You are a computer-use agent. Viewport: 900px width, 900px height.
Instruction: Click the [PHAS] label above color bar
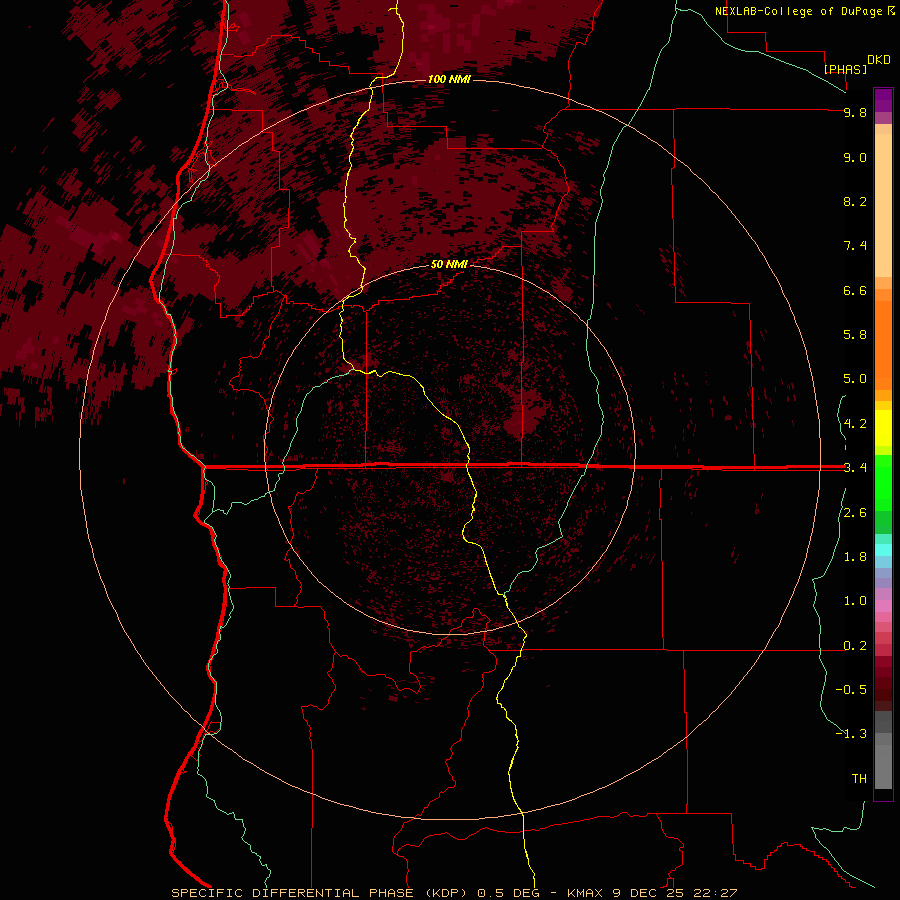845,69
